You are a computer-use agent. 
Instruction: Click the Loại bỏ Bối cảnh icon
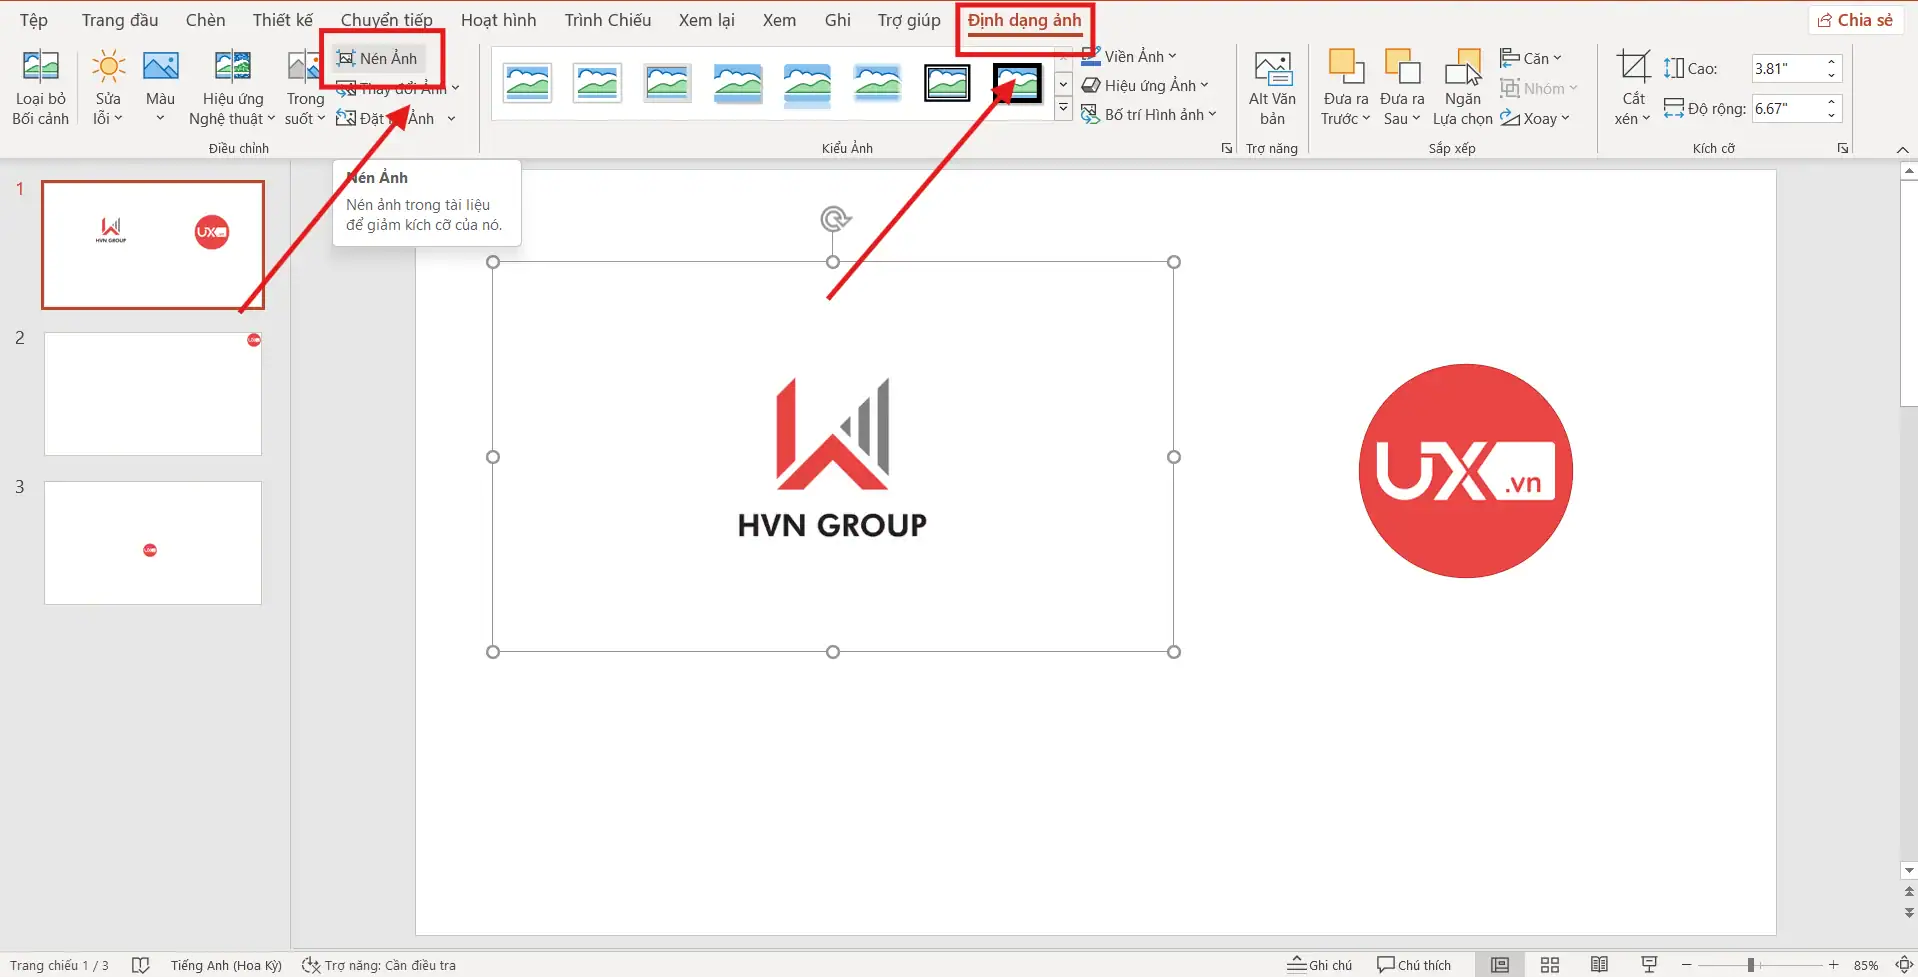(x=40, y=67)
